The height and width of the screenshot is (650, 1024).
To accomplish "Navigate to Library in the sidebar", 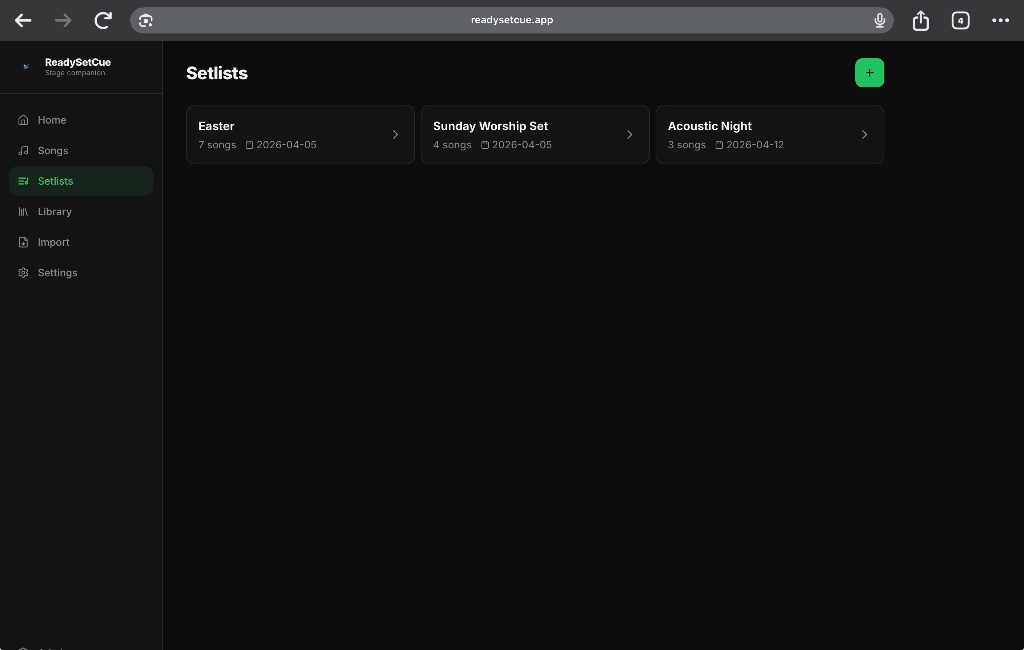I will 81,212.
